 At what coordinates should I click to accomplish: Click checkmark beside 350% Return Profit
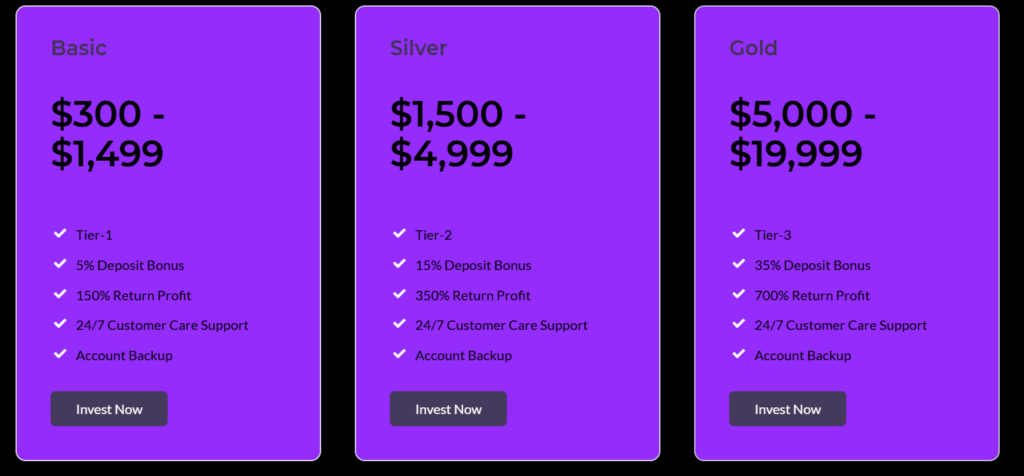399,295
